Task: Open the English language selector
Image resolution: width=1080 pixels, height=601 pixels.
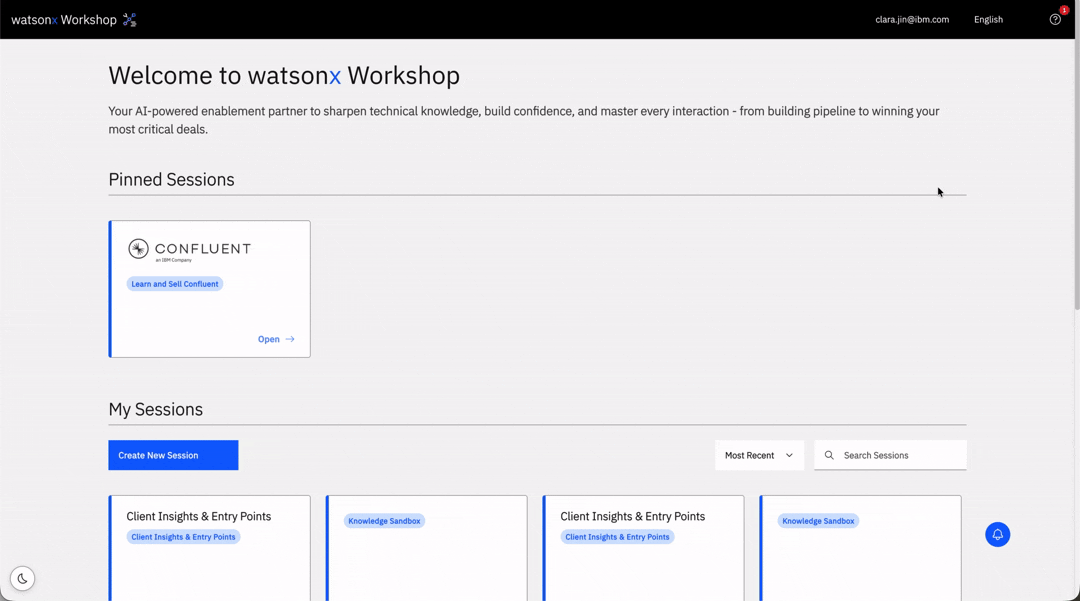Action: tap(988, 19)
